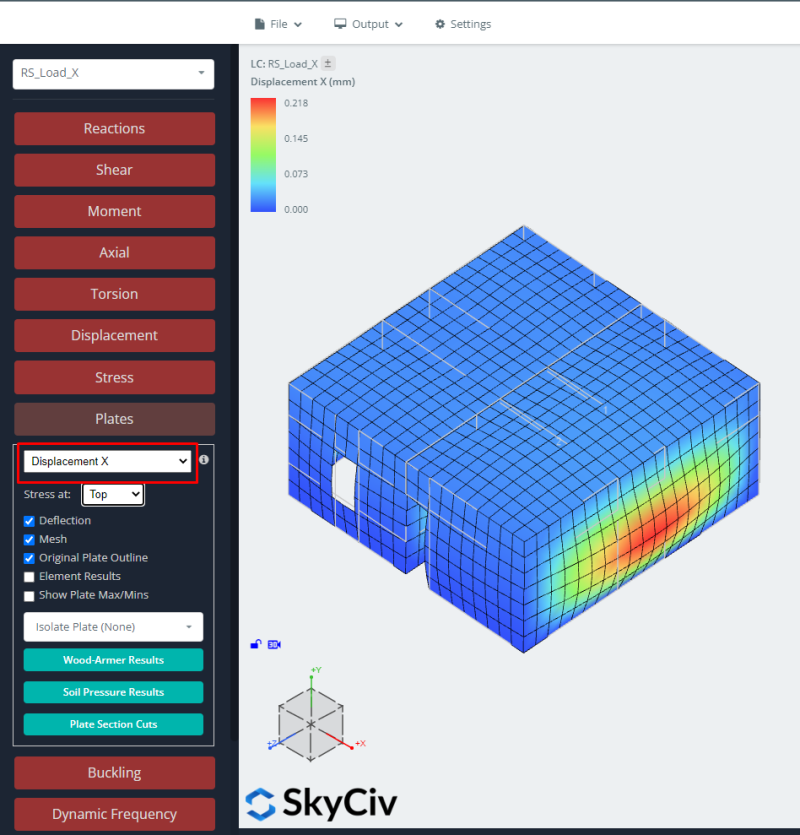Click the ± icon next to LC: RS_Load_X

coord(327,62)
